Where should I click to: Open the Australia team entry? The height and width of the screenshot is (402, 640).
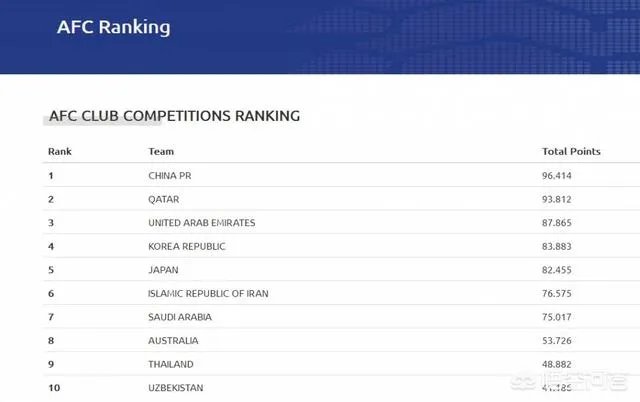click(172, 341)
